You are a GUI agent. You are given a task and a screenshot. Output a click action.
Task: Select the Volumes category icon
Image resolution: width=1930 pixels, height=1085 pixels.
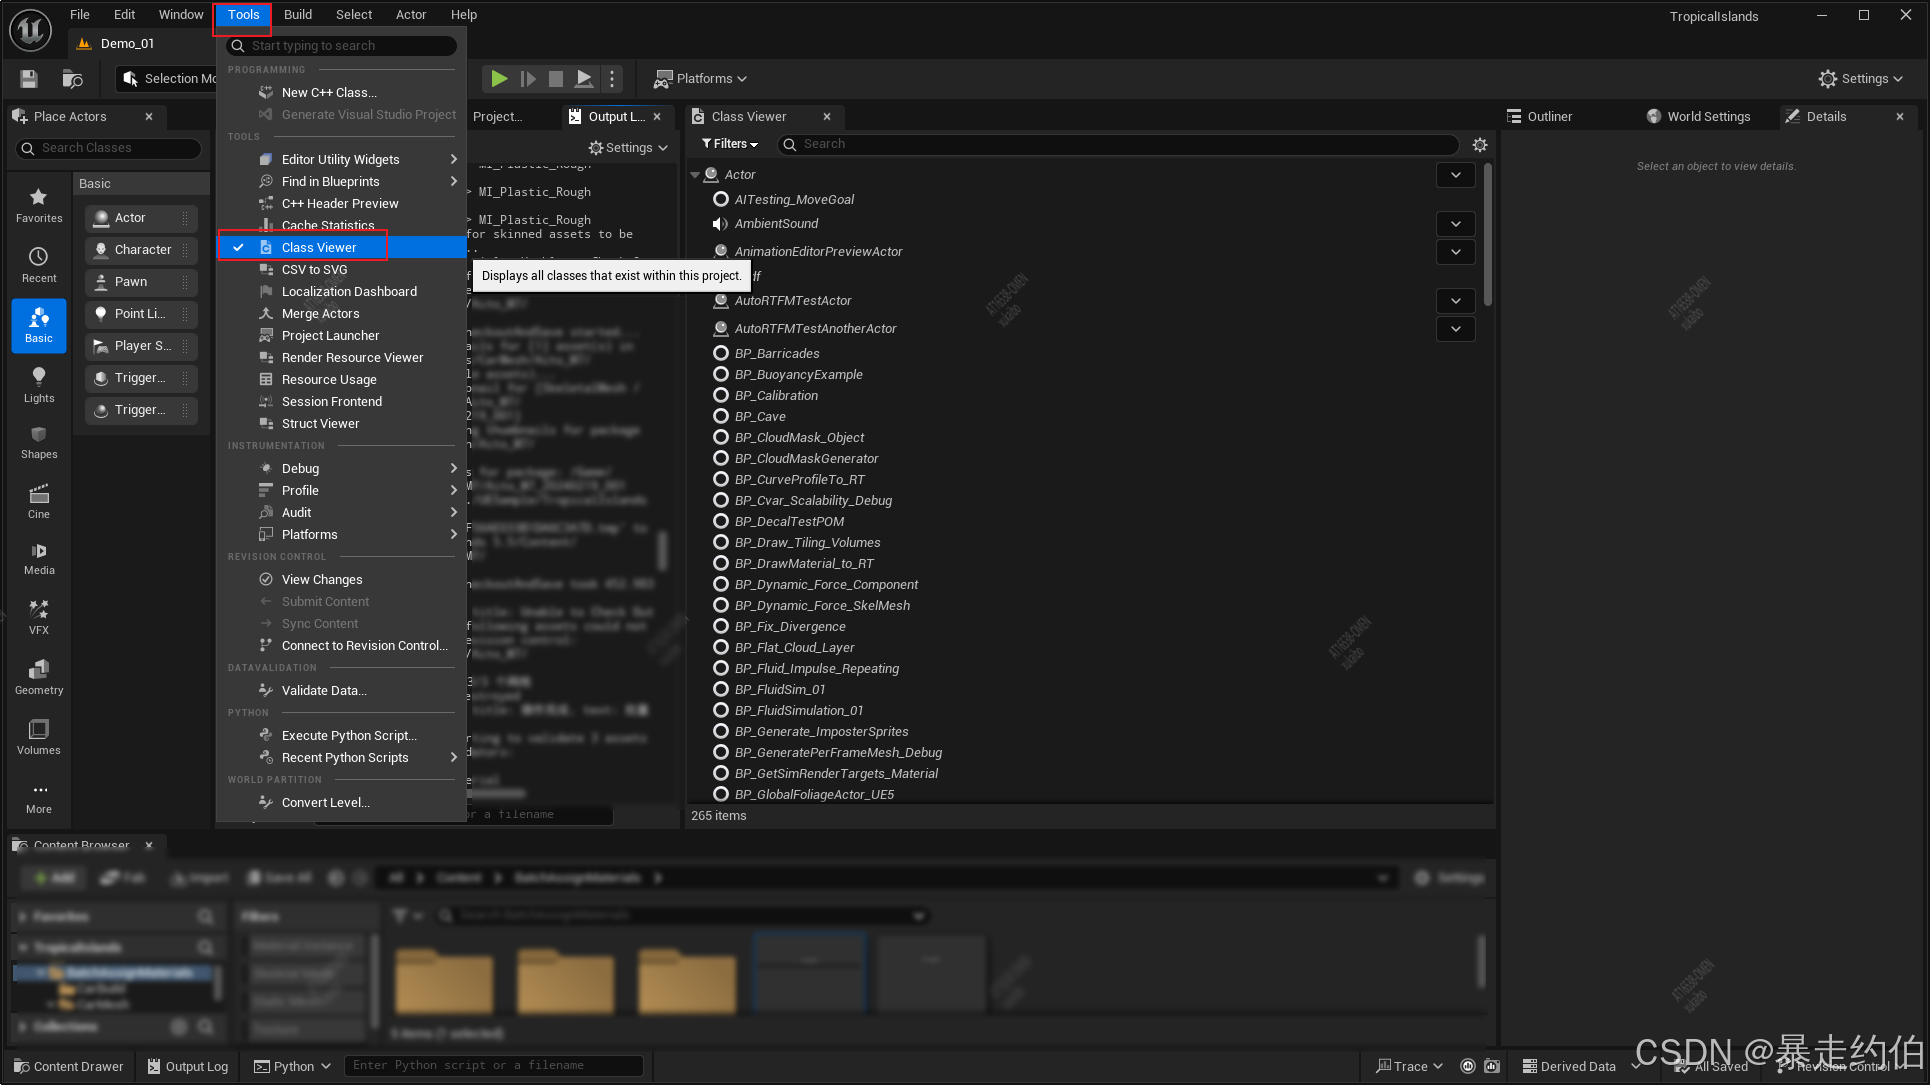pos(39,736)
